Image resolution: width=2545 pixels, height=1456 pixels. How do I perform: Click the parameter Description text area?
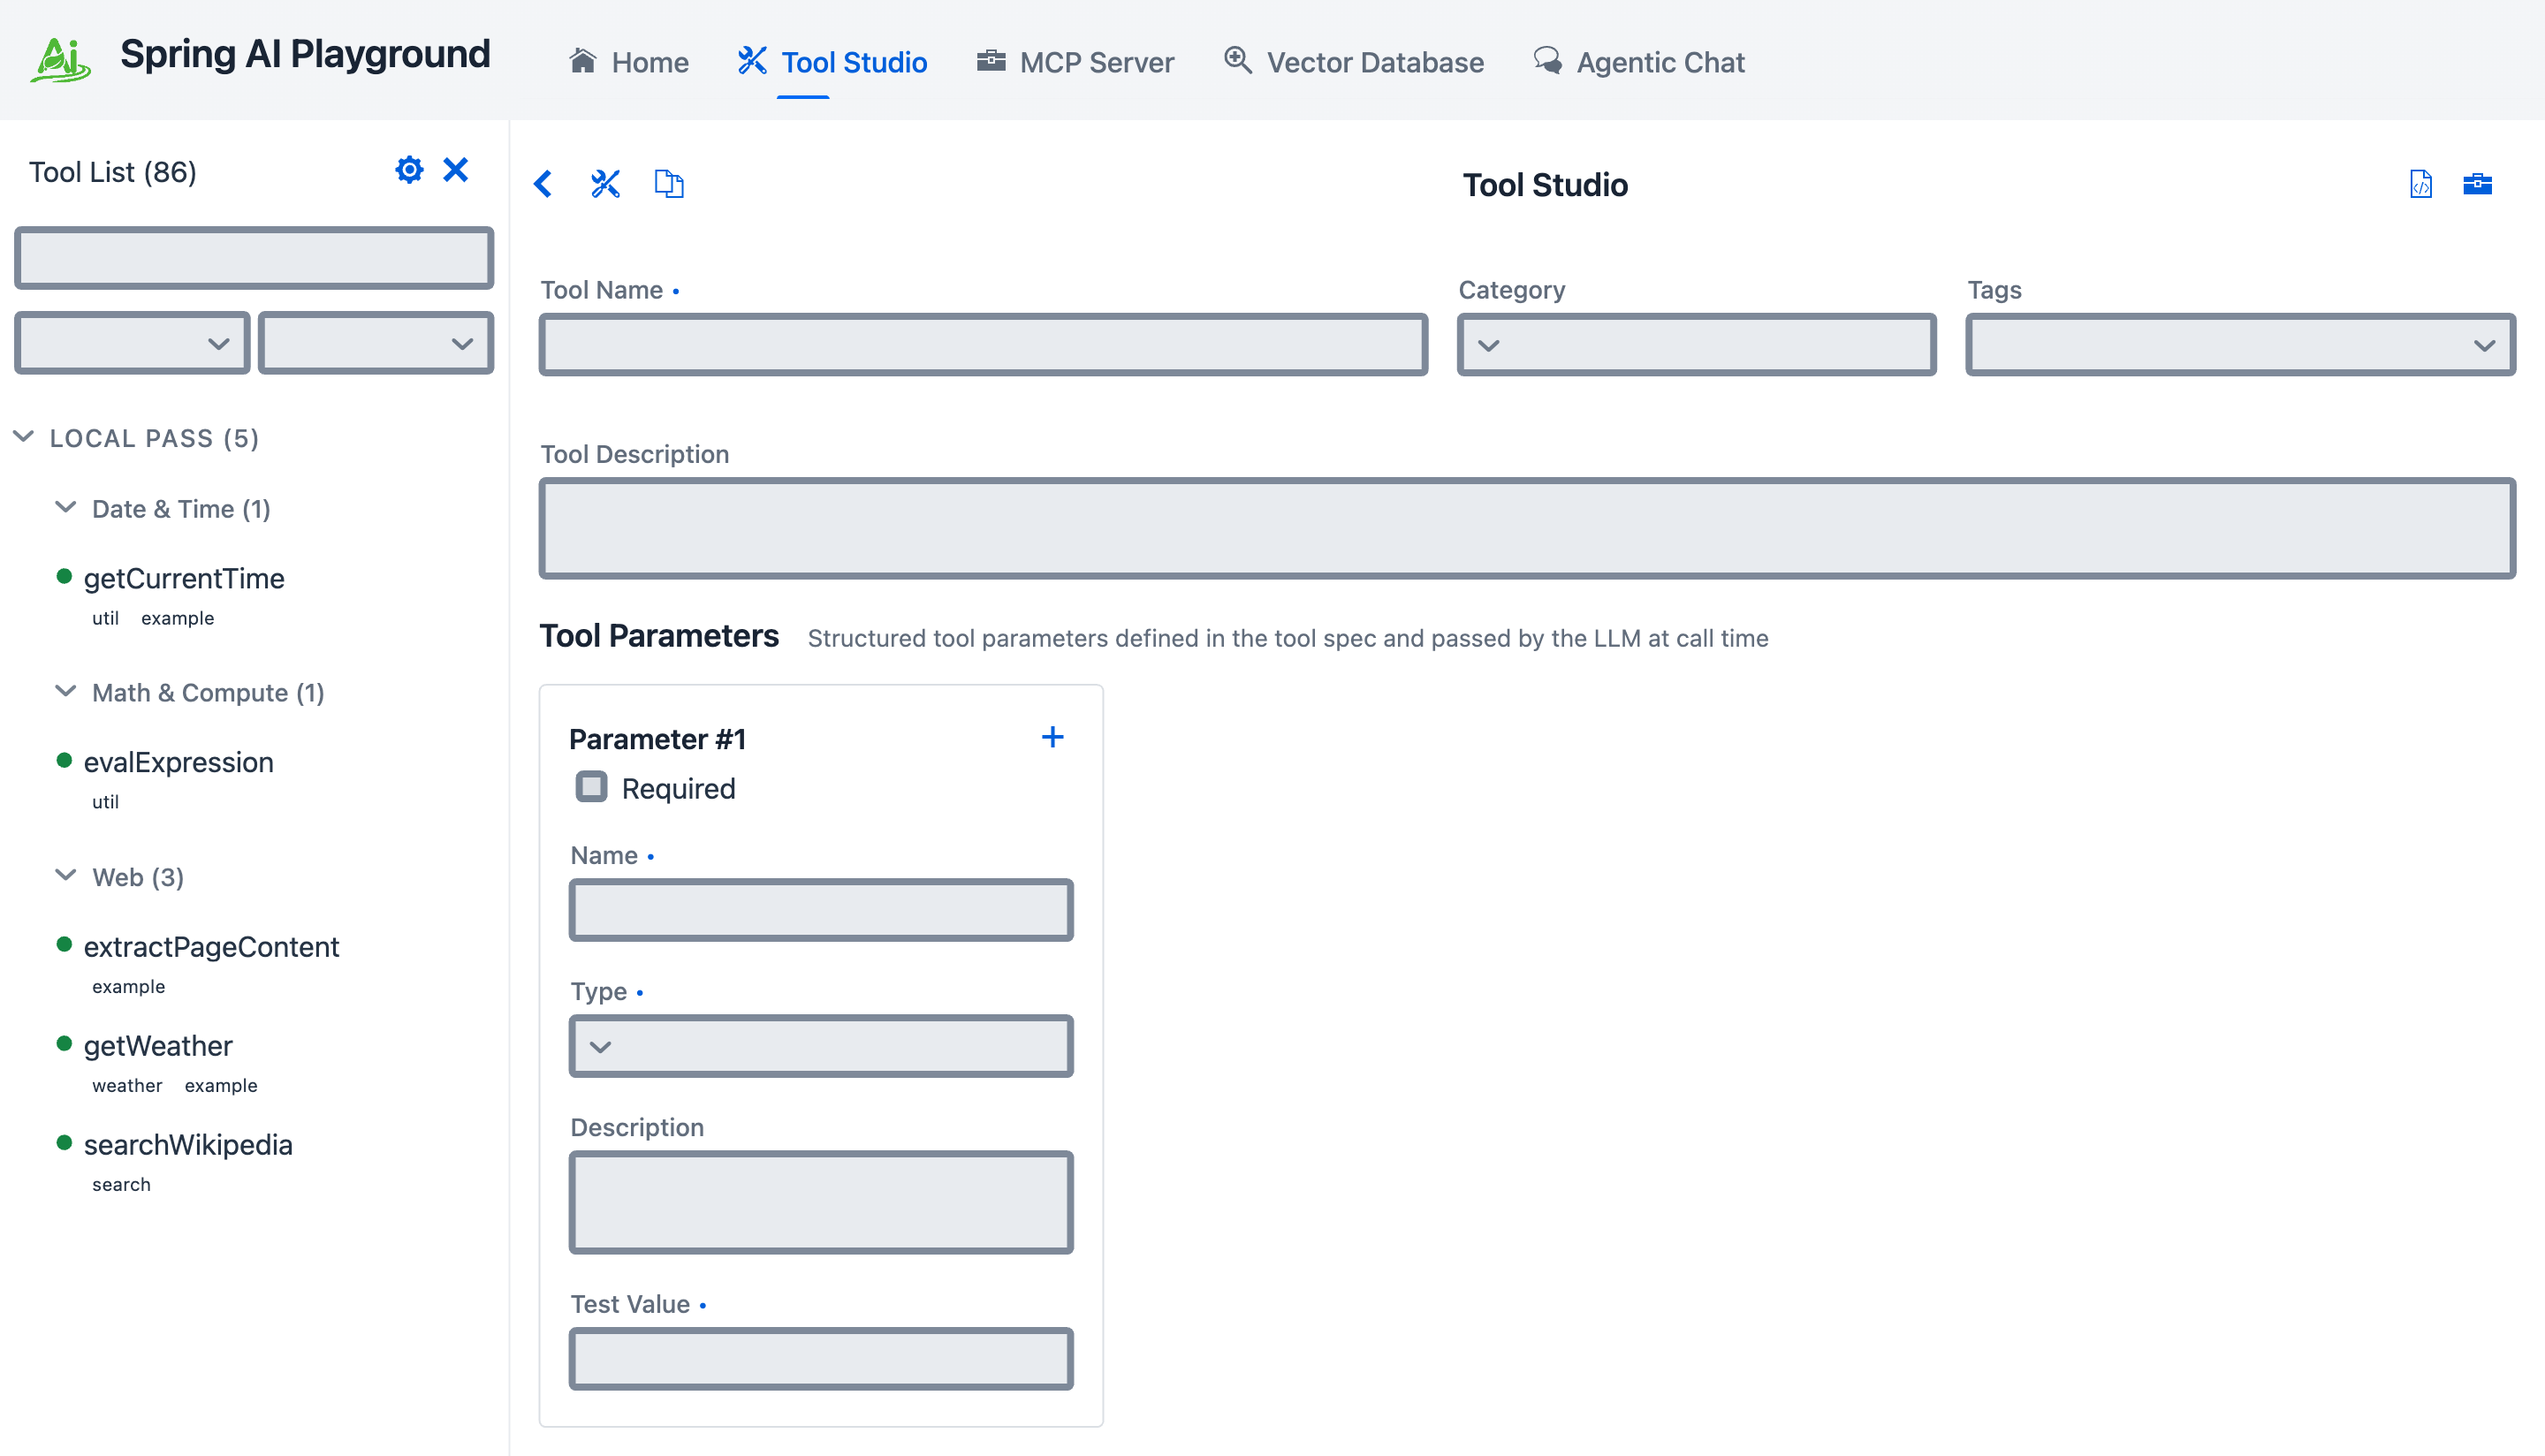(821, 1202)
